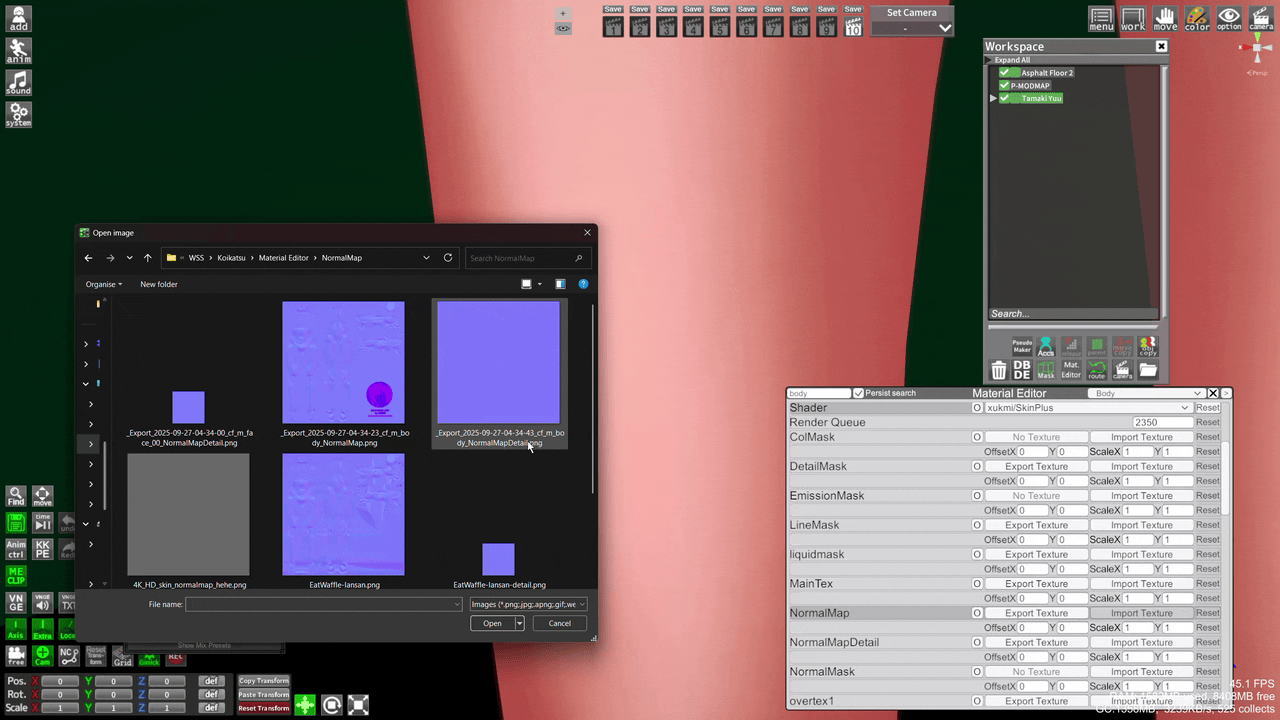
Task: Toggle the Tamaki Yuu visibility checkbox
Action: (1004, 98)
